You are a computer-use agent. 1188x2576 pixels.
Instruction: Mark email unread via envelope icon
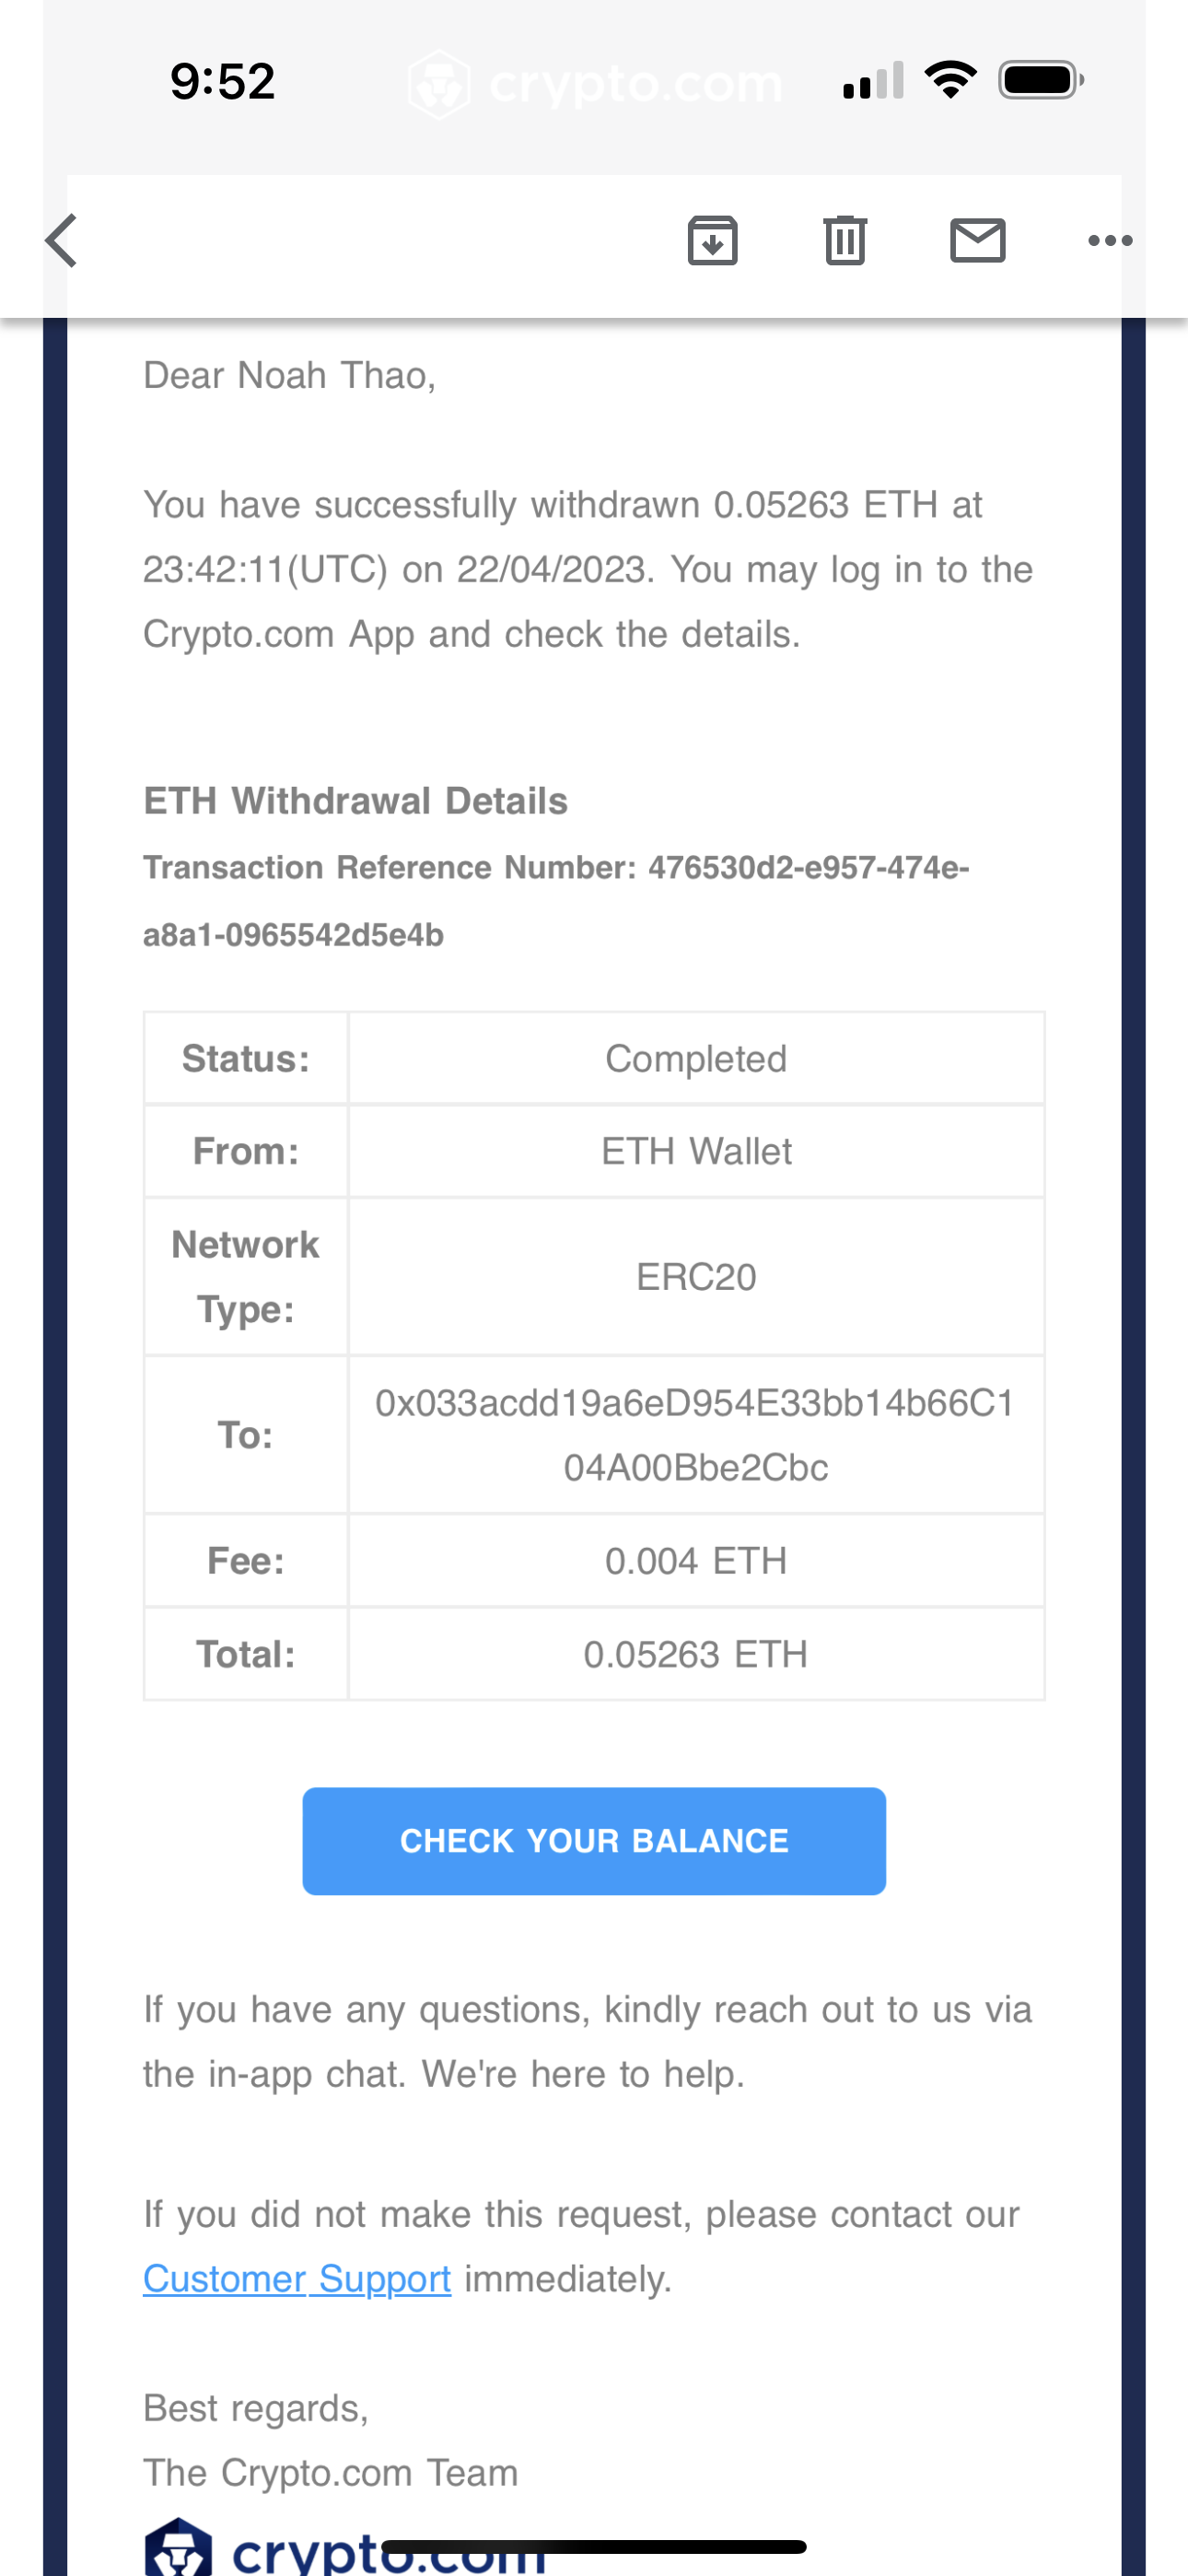click(x=977, y=241)
